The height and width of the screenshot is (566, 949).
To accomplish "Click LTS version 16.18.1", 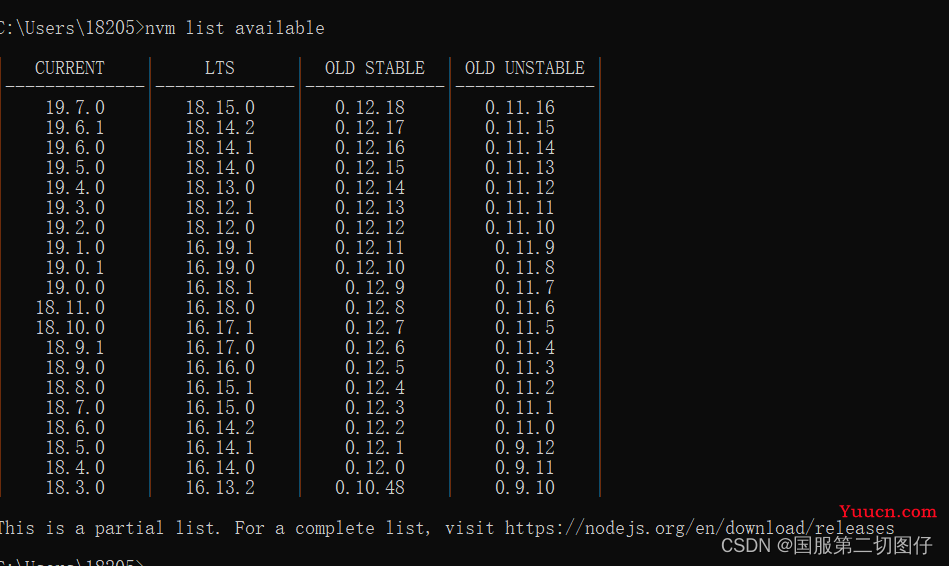I will 220,288.
